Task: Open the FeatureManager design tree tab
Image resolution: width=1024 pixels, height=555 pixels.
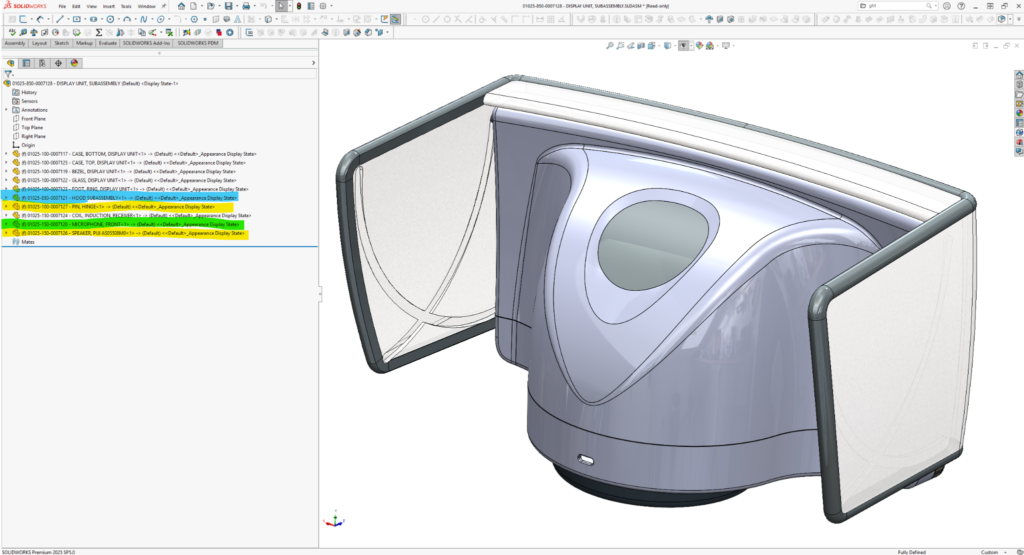Action: coord(10,63)
